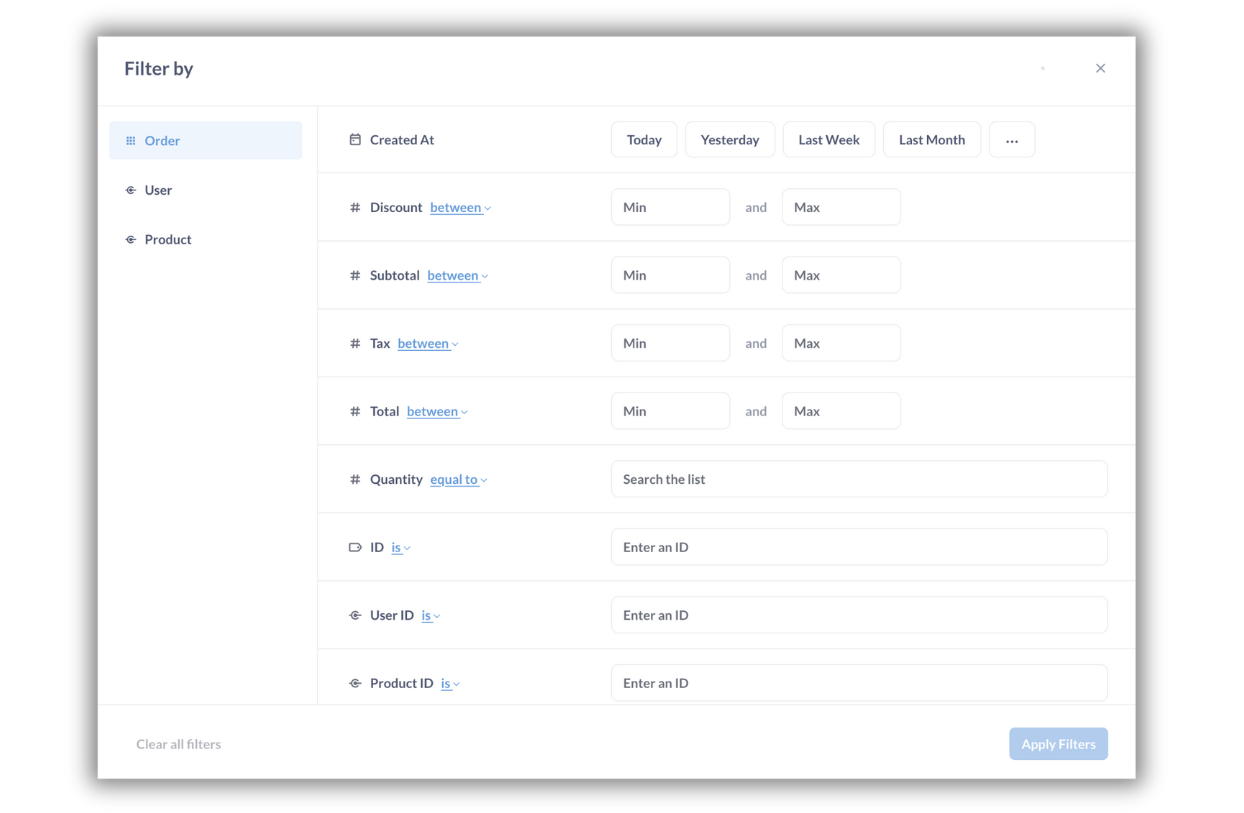
Task: Switch to the Product filter category
Action: tap(167, 239)
